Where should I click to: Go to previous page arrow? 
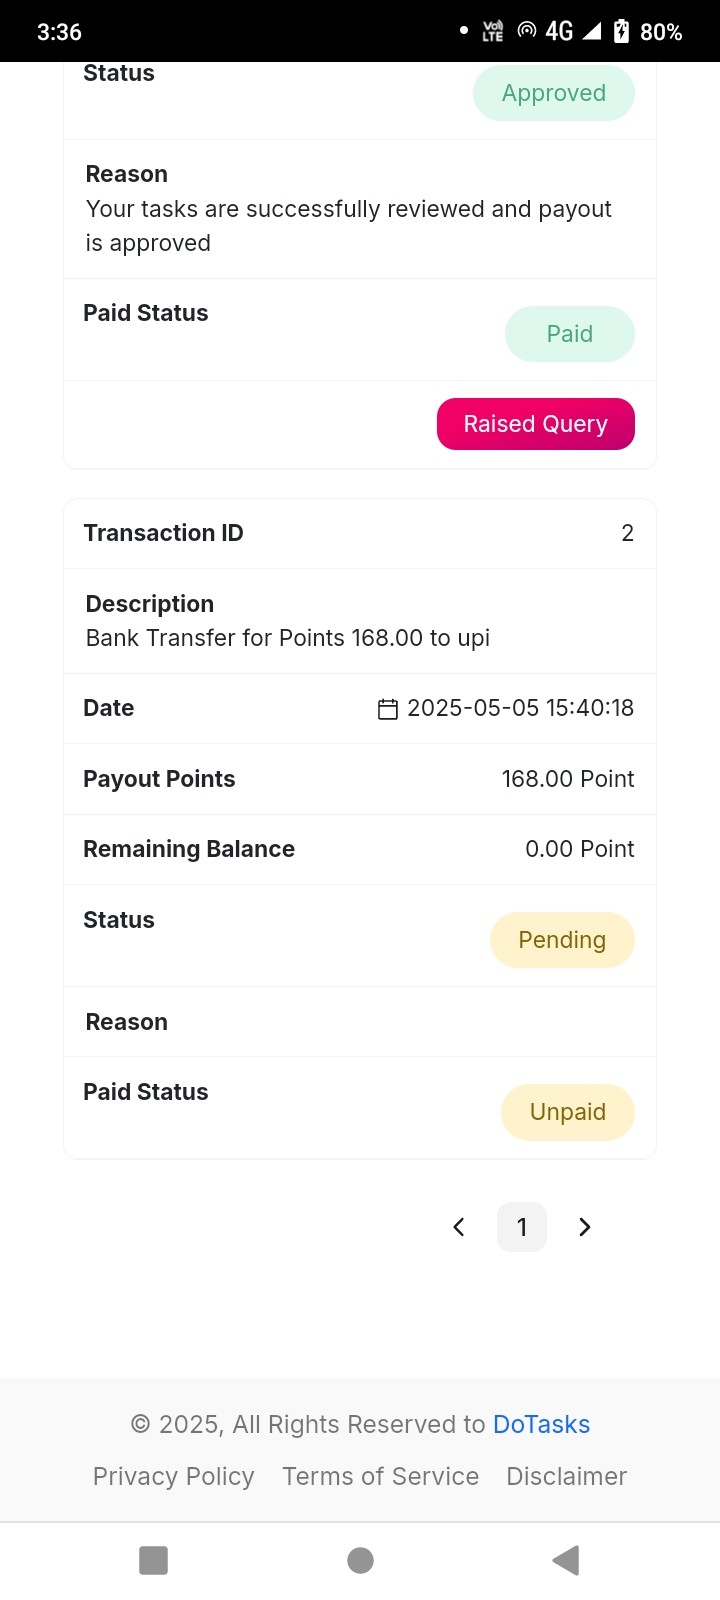459,1227
